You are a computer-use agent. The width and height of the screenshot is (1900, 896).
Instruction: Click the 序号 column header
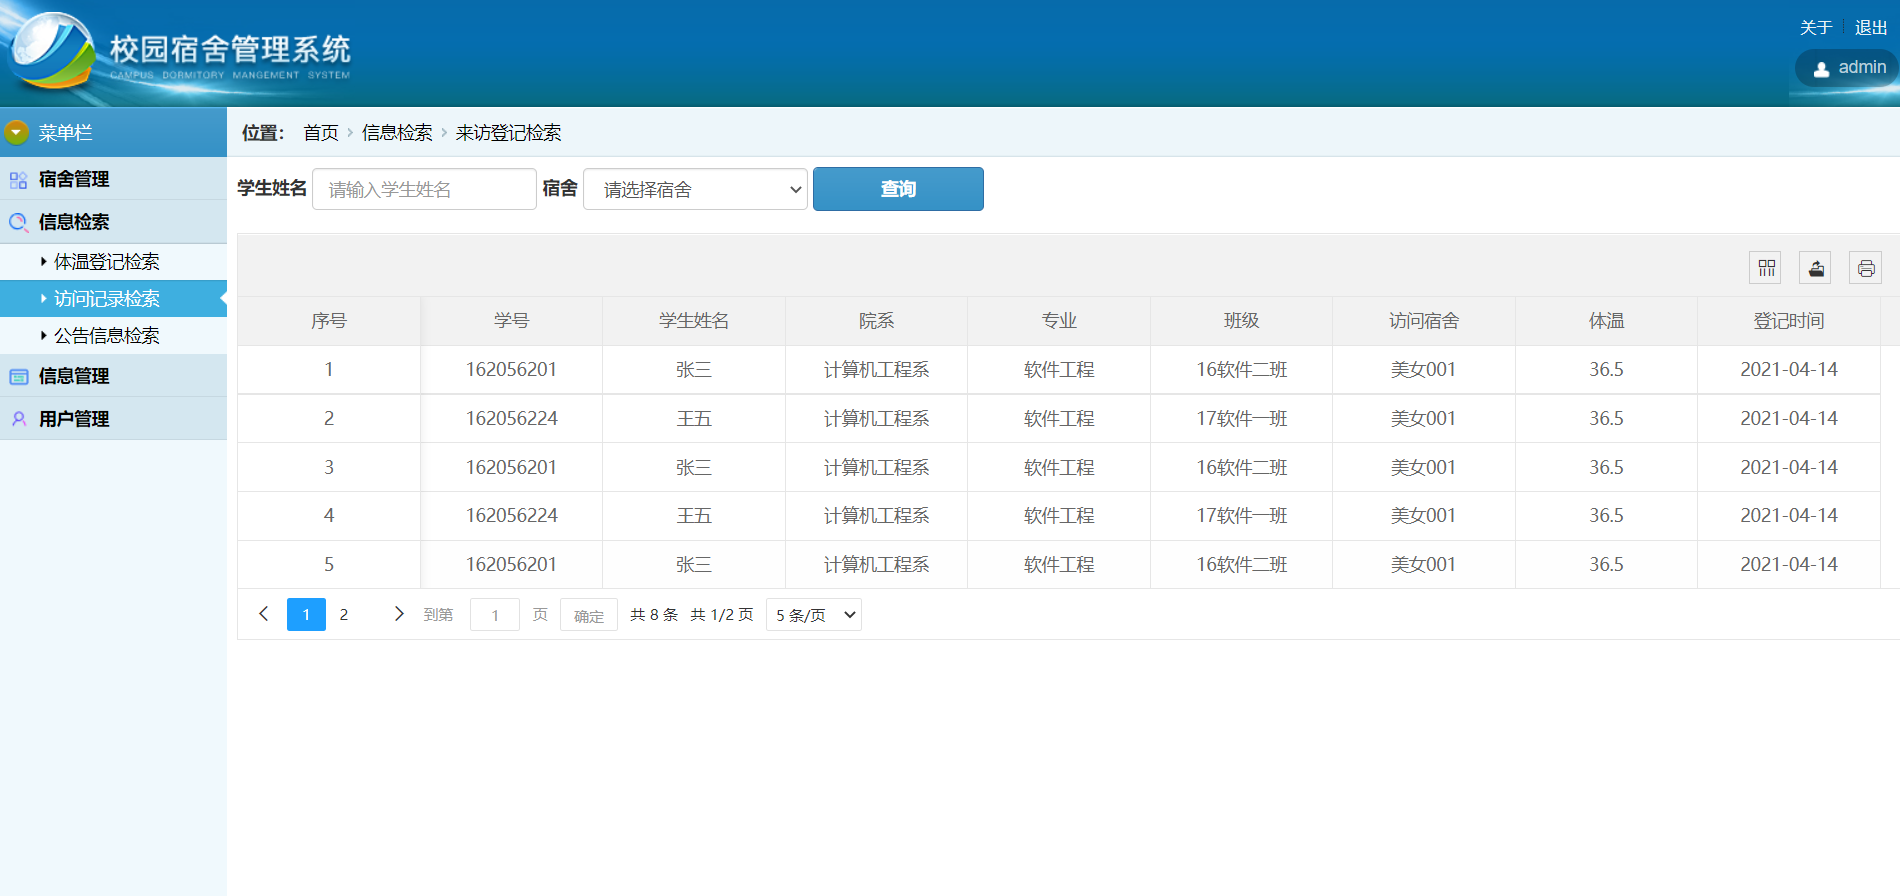(329, 321)
